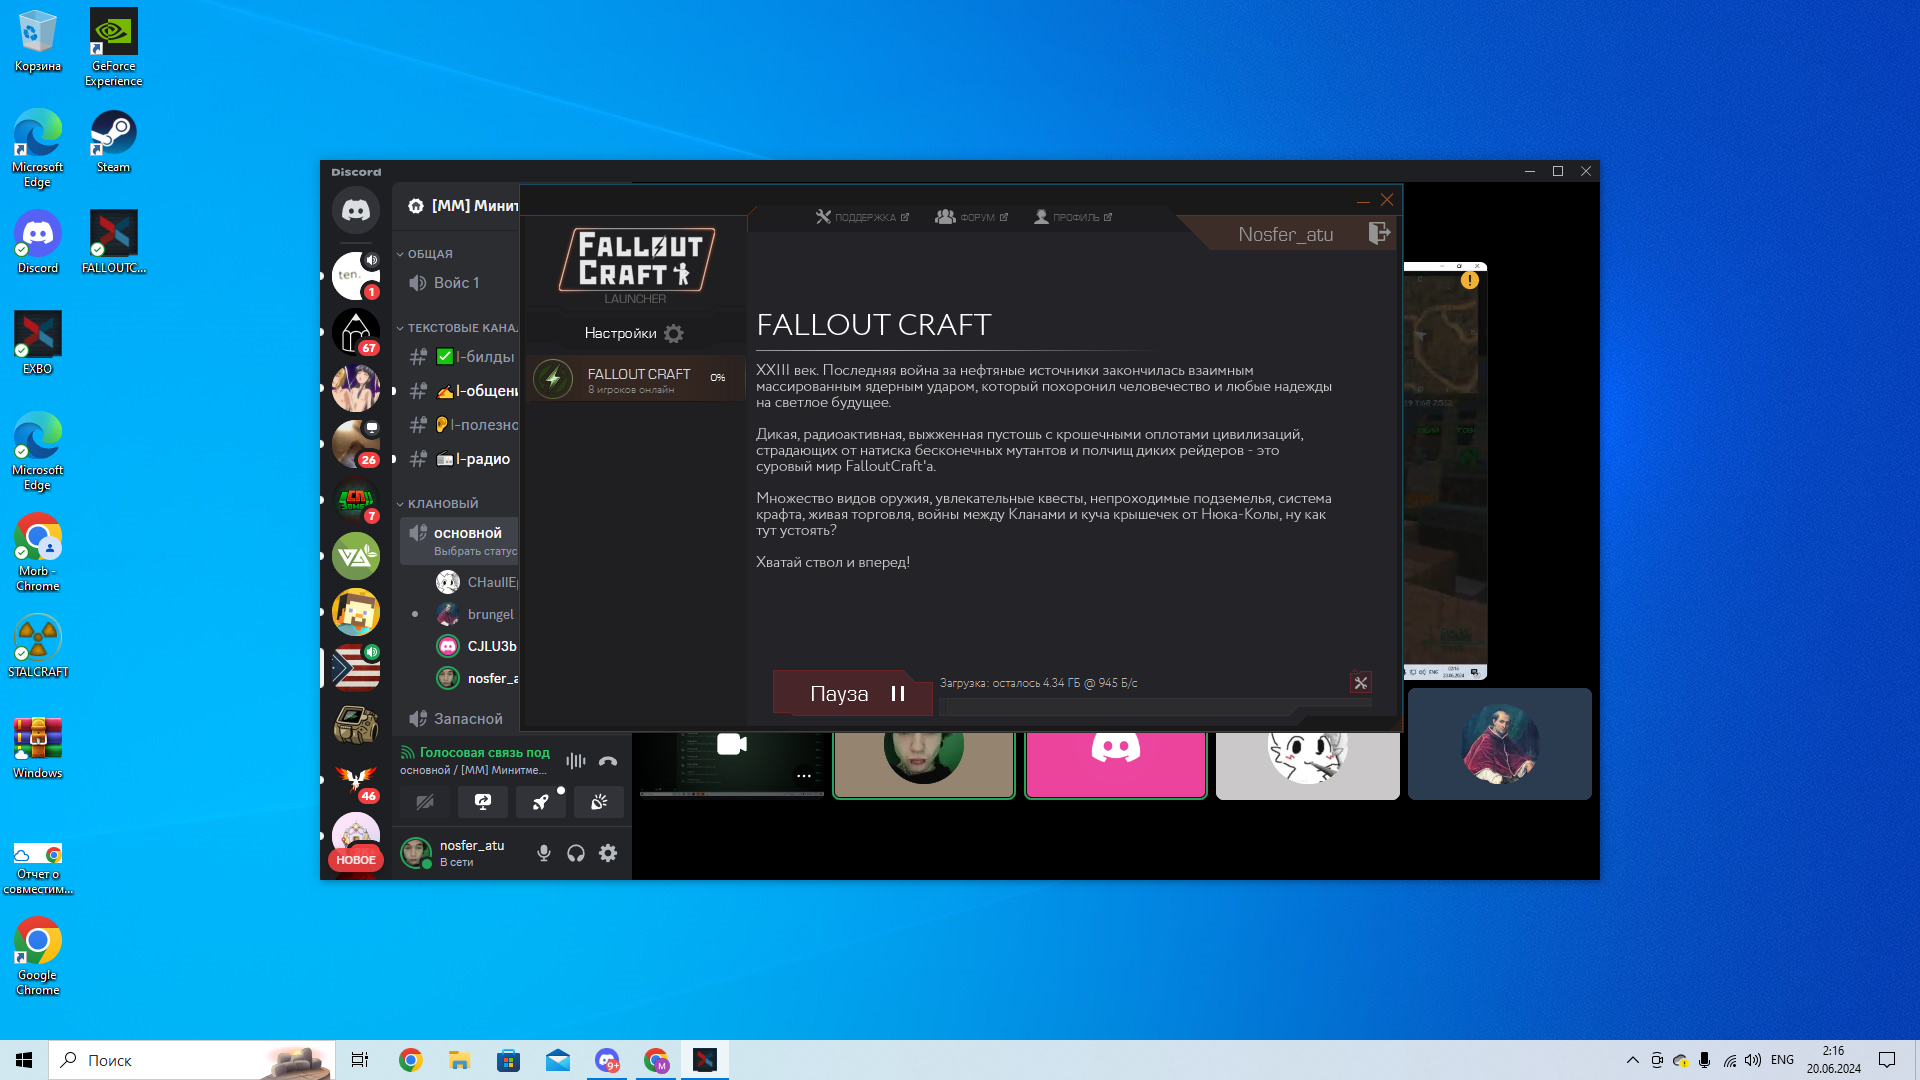
Task: Open Настройки in Fallout Craft launcher
Action: tap(634, 333)
